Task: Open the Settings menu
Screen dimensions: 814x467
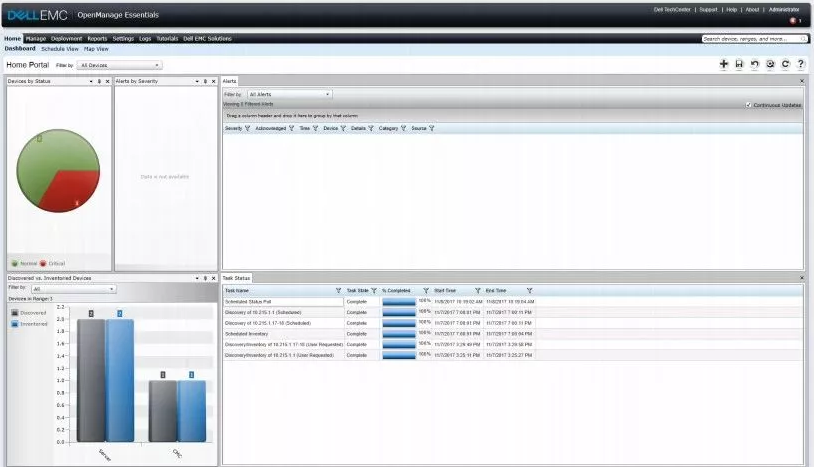Action: coord(123,39)
